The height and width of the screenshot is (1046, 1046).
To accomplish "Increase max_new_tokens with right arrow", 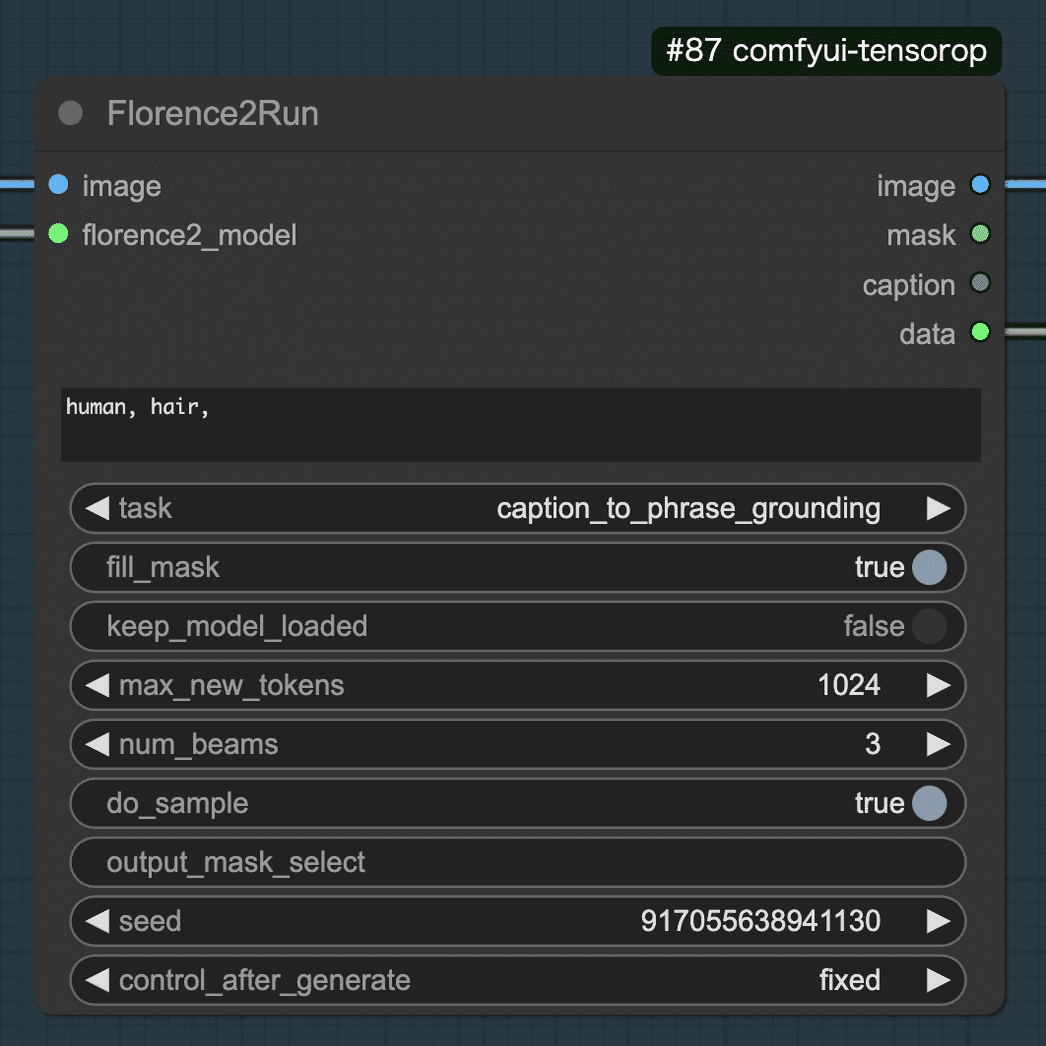I will (x=938, y=685).
